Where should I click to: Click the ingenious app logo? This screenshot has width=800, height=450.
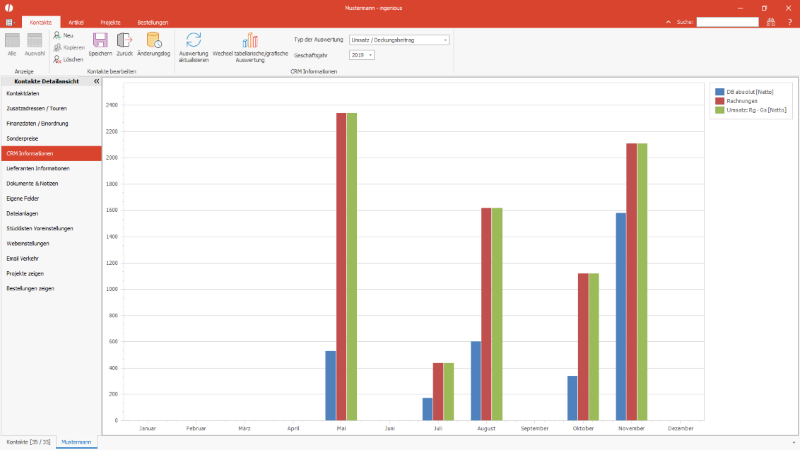9,8
